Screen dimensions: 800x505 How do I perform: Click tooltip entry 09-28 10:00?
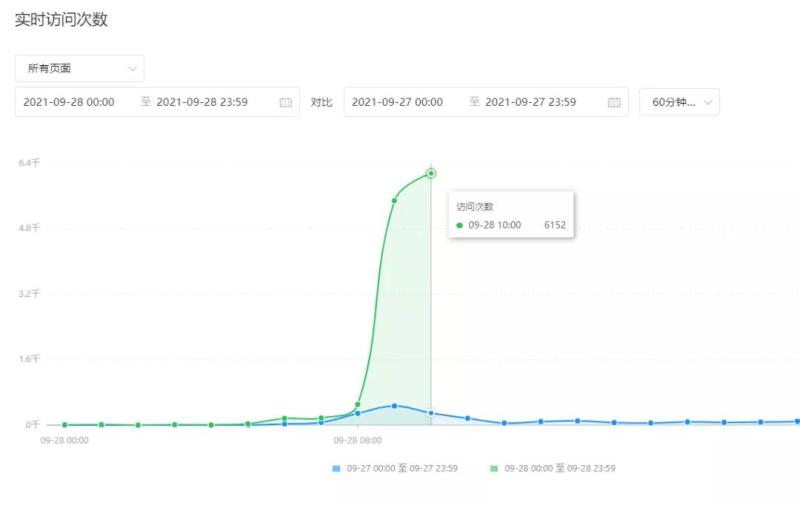tap(494, 225)
